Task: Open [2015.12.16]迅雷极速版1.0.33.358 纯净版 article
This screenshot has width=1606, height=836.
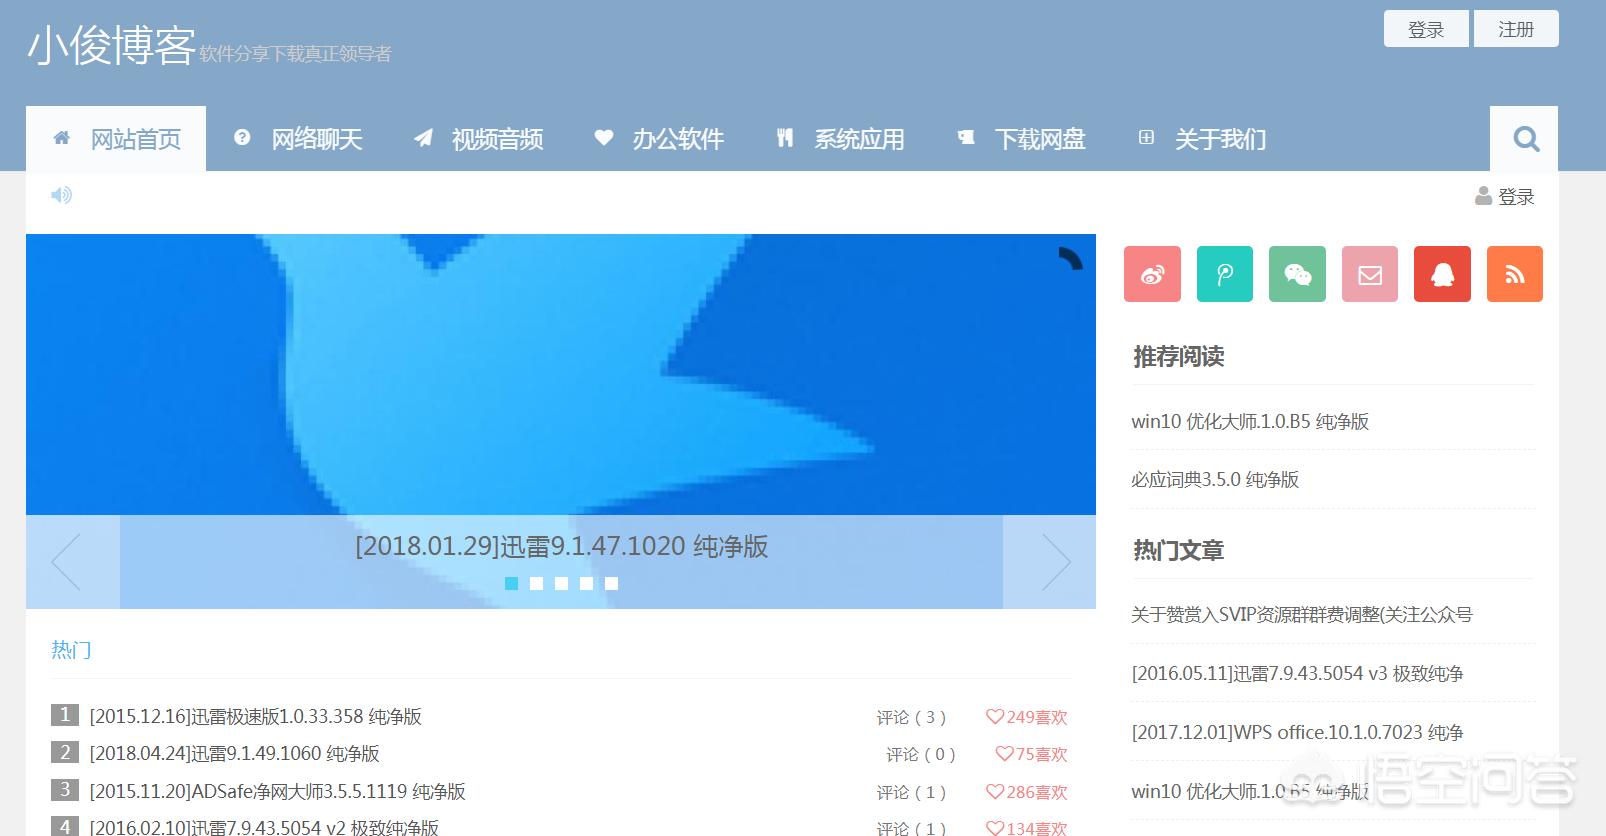Action: click(256, 716)
